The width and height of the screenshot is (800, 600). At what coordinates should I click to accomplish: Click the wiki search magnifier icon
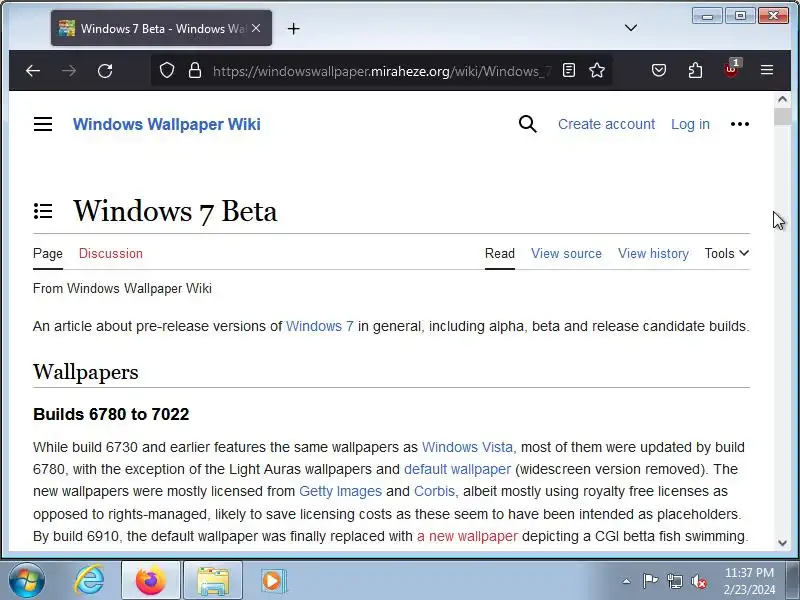528,124
